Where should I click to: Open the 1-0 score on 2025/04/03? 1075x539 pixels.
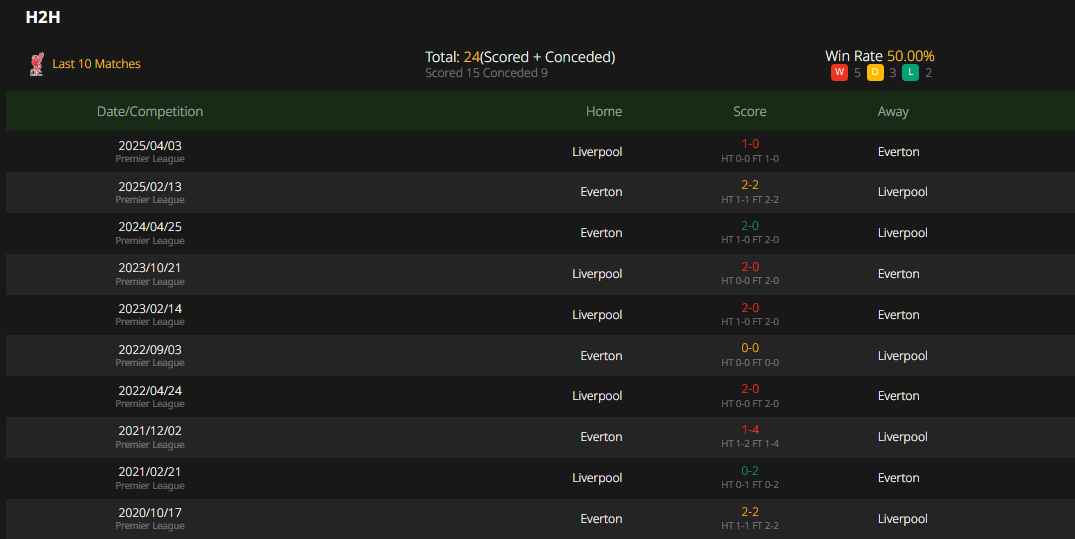[750, 144]
